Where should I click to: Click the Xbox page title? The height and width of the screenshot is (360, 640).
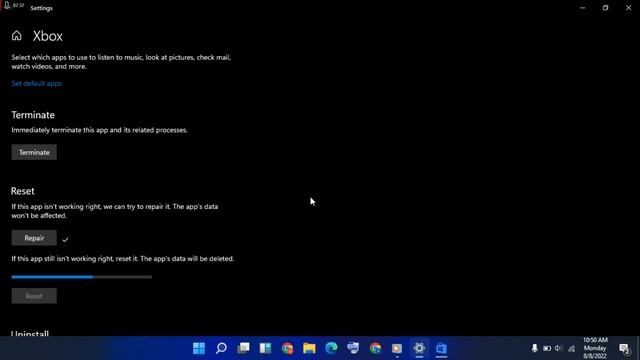point(48,36)
